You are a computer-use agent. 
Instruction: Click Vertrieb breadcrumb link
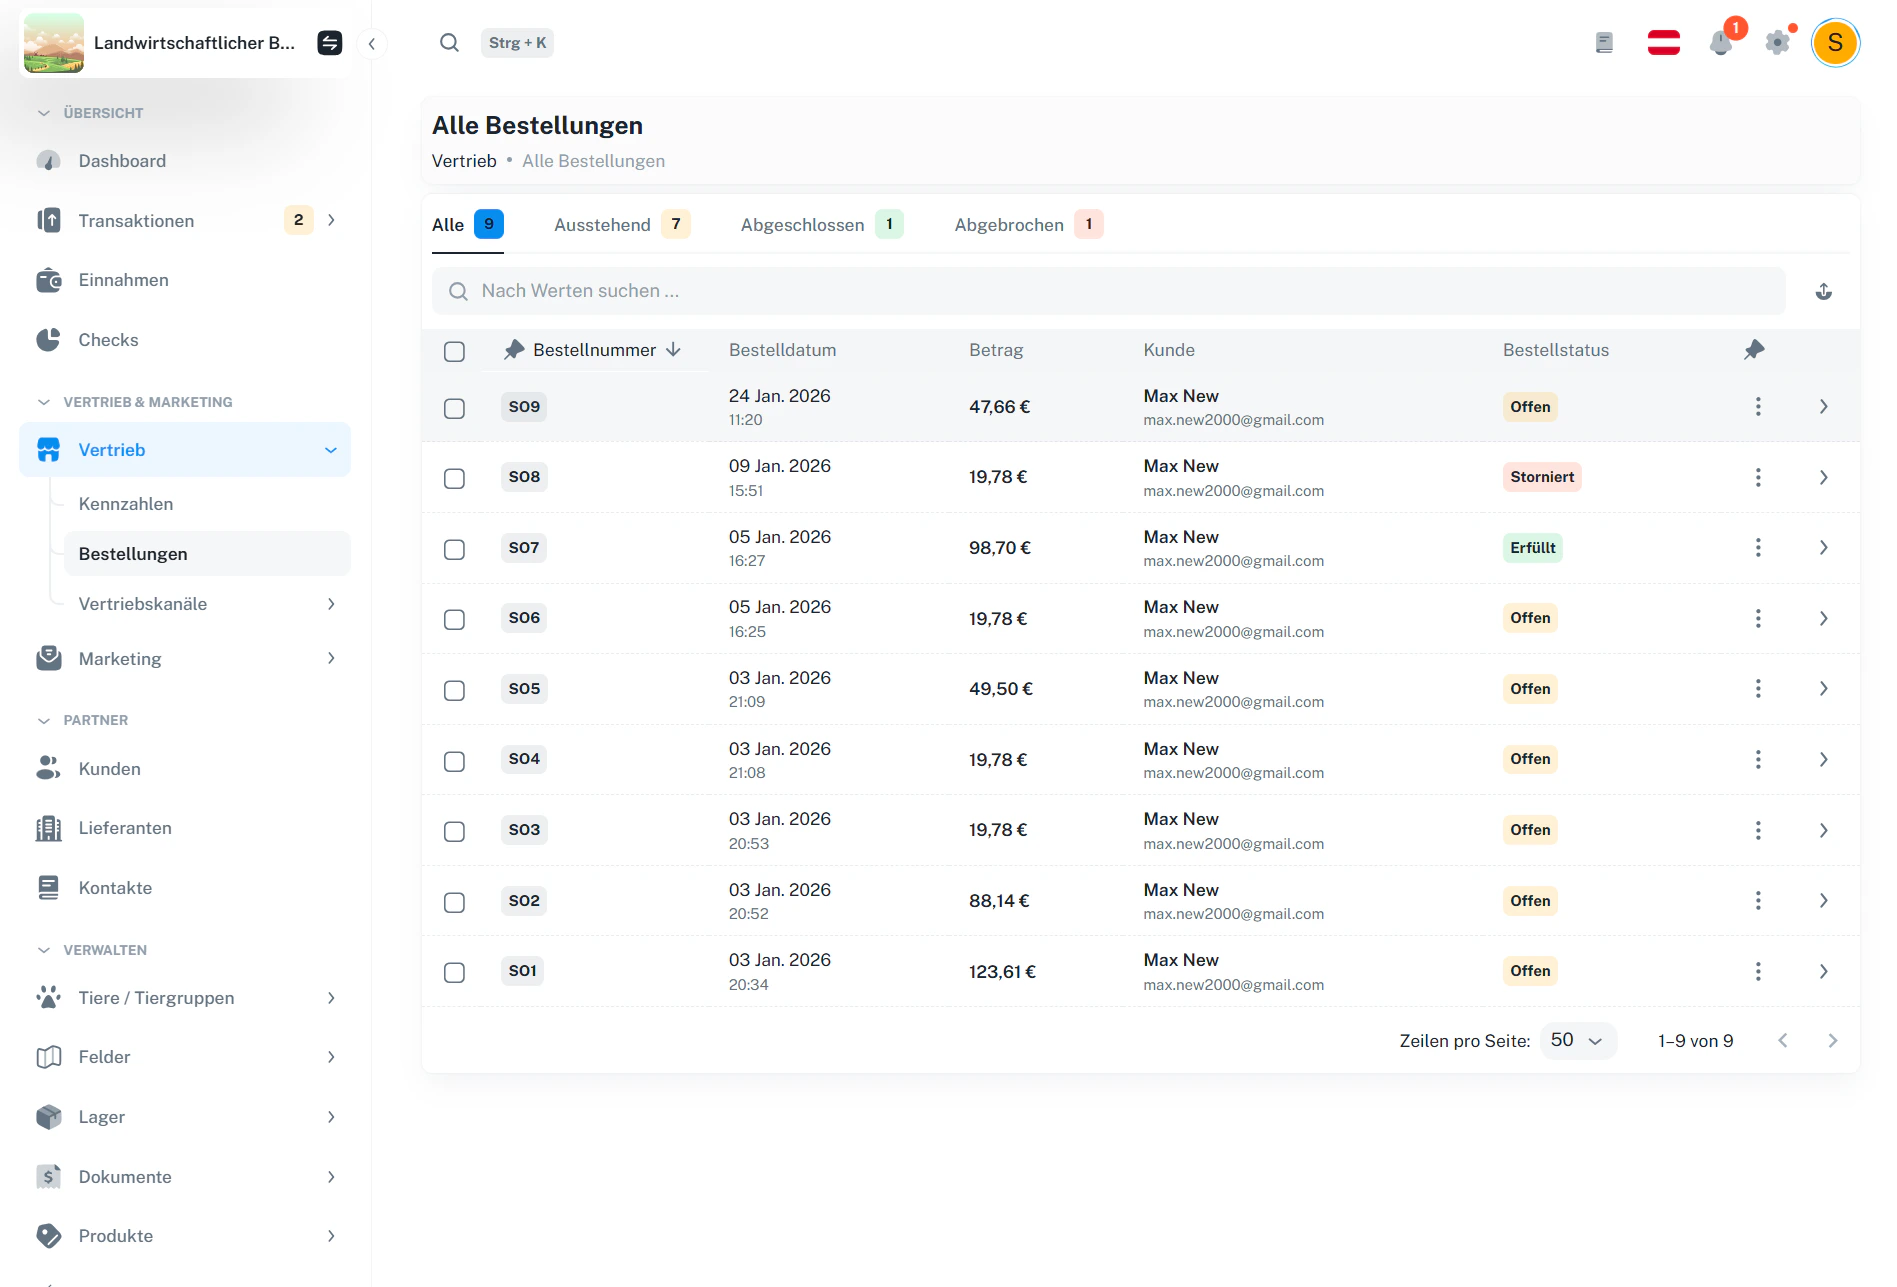(464, 161)
